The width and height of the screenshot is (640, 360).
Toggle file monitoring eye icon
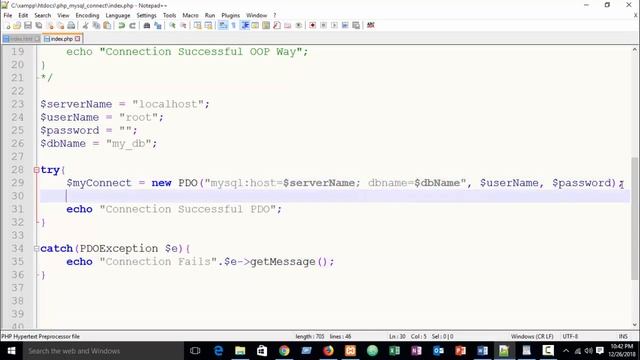point(299,25)
